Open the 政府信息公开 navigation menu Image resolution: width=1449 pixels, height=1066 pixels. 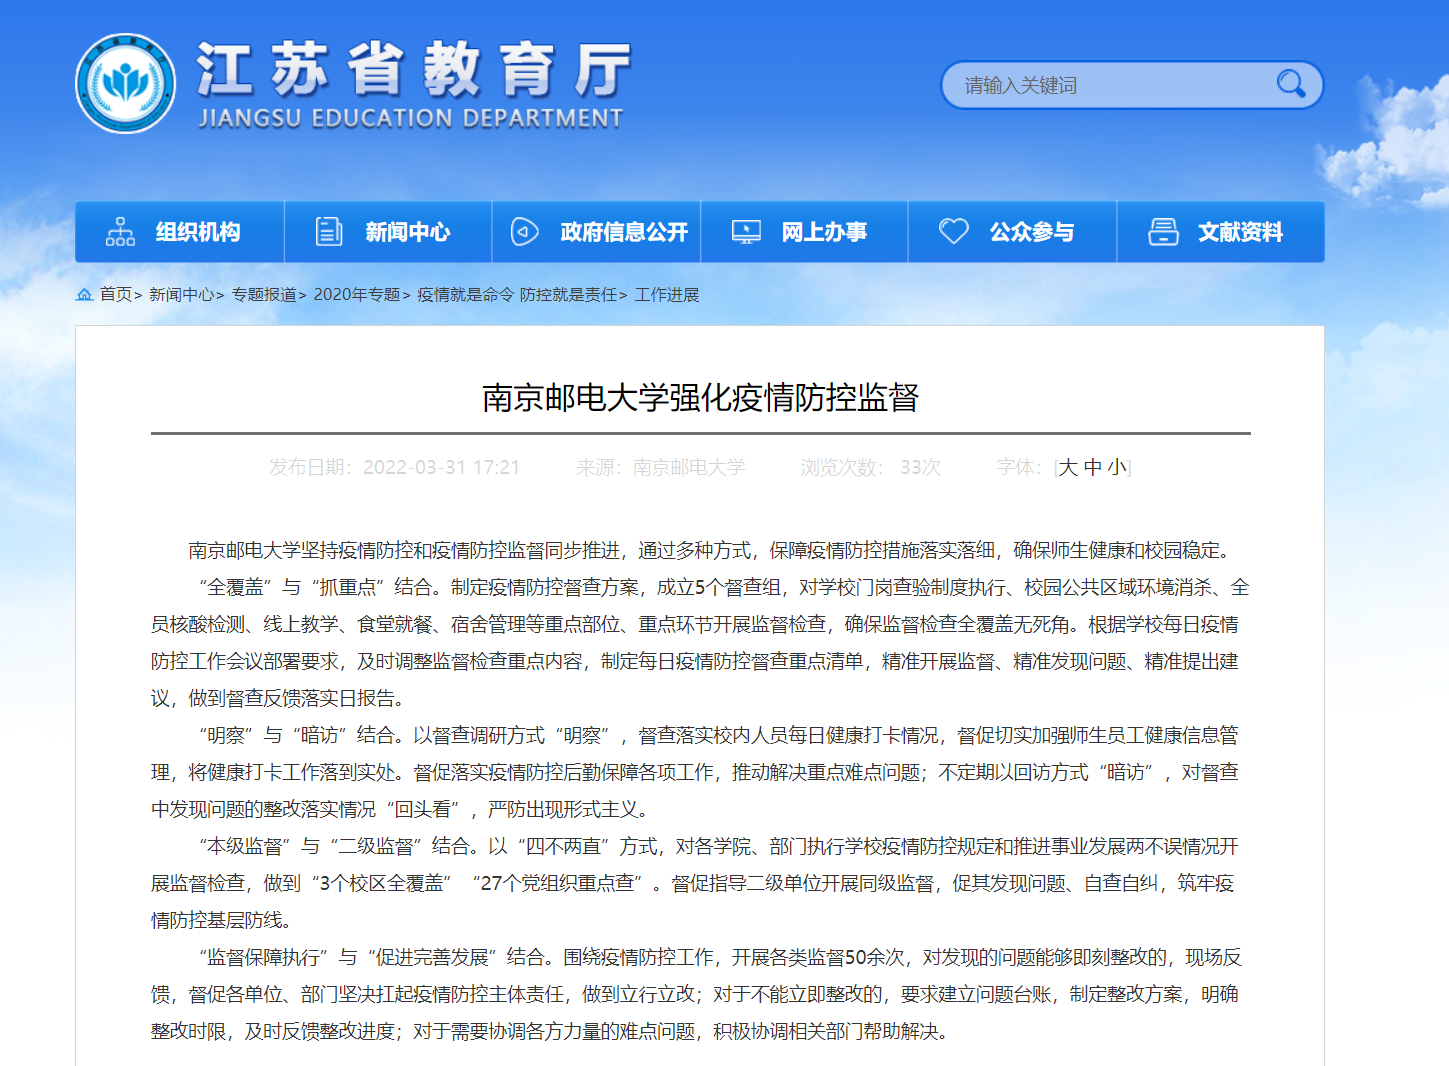[624, 232]
